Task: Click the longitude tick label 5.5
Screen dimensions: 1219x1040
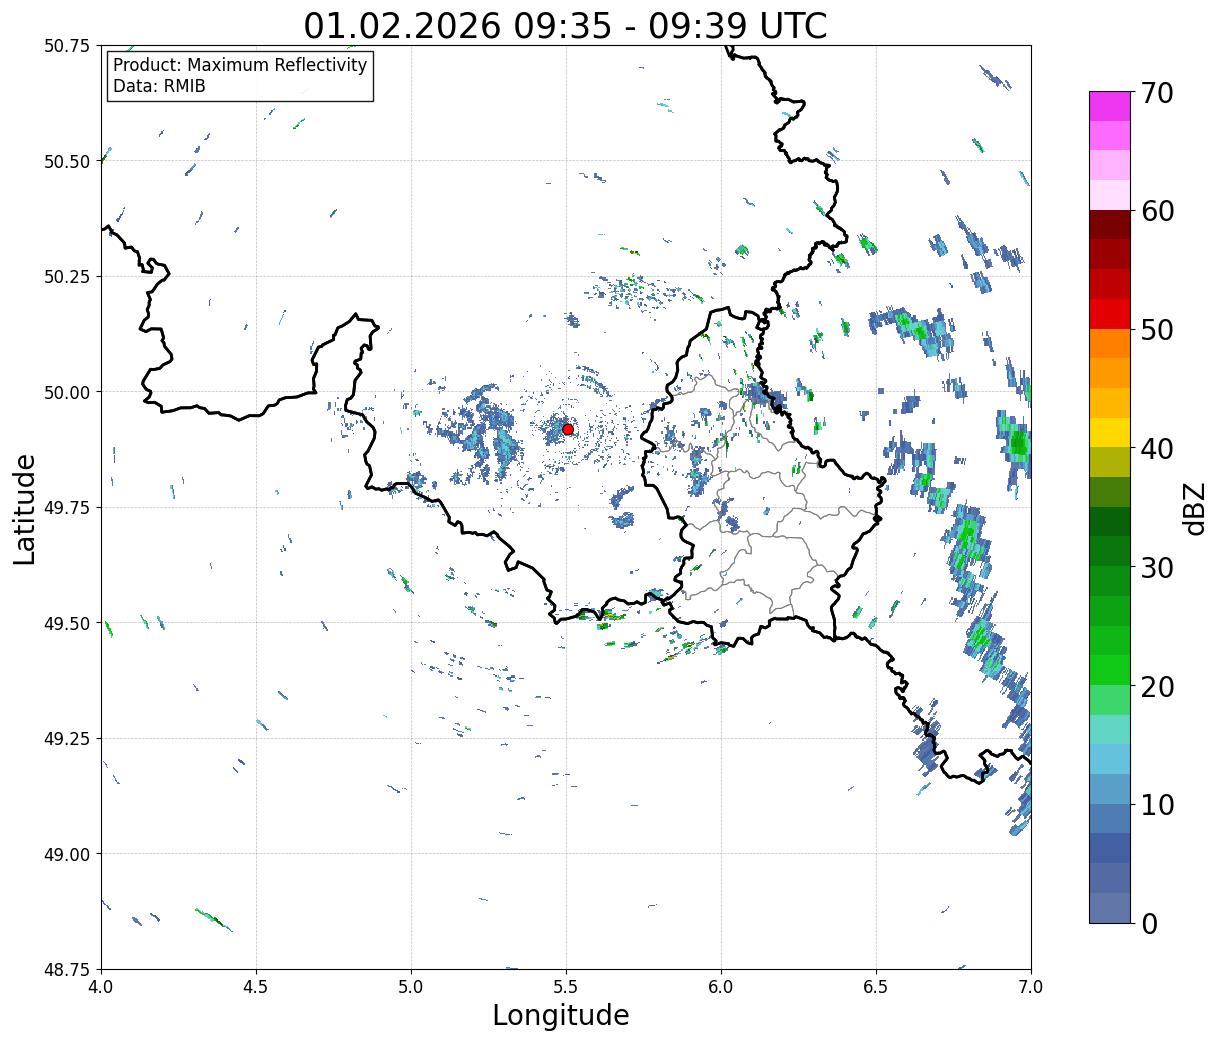Action: coord(566,986)
